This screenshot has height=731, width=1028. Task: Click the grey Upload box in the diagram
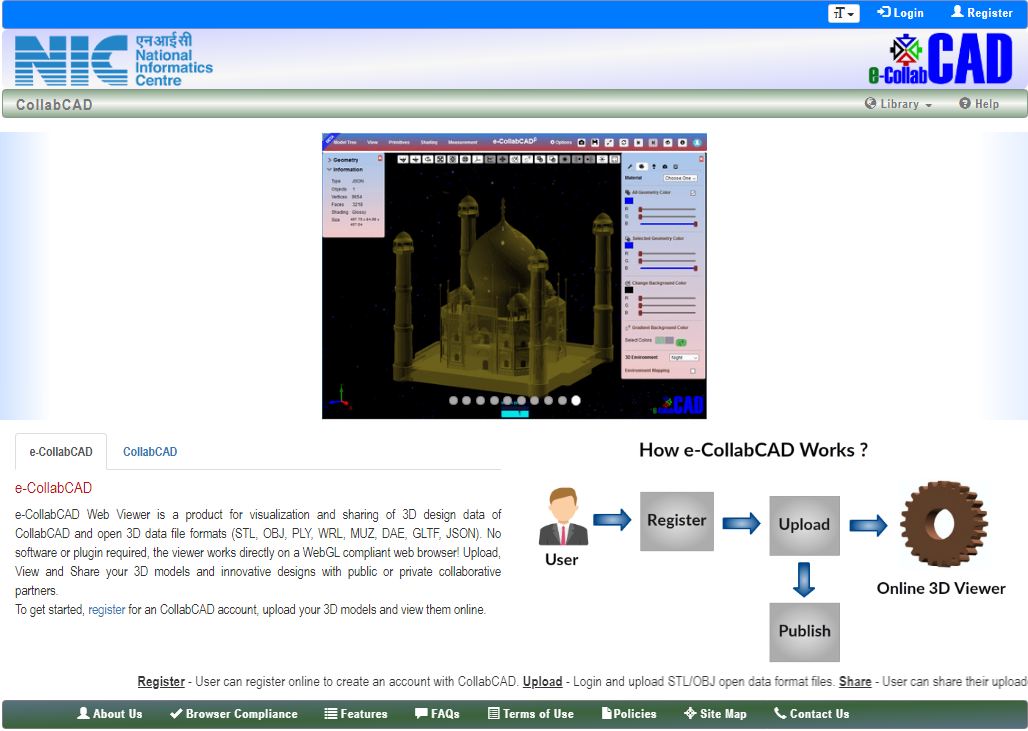804,526
